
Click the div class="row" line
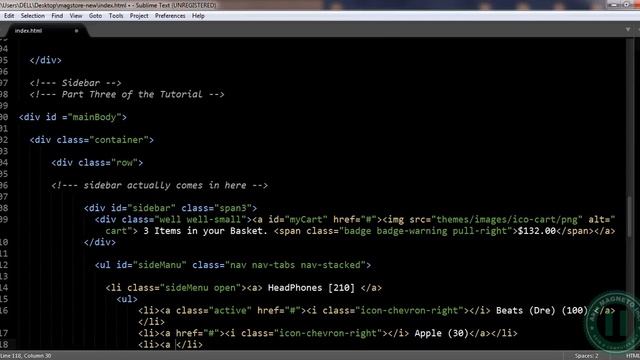pyautogui.click(x=97, y=163)
